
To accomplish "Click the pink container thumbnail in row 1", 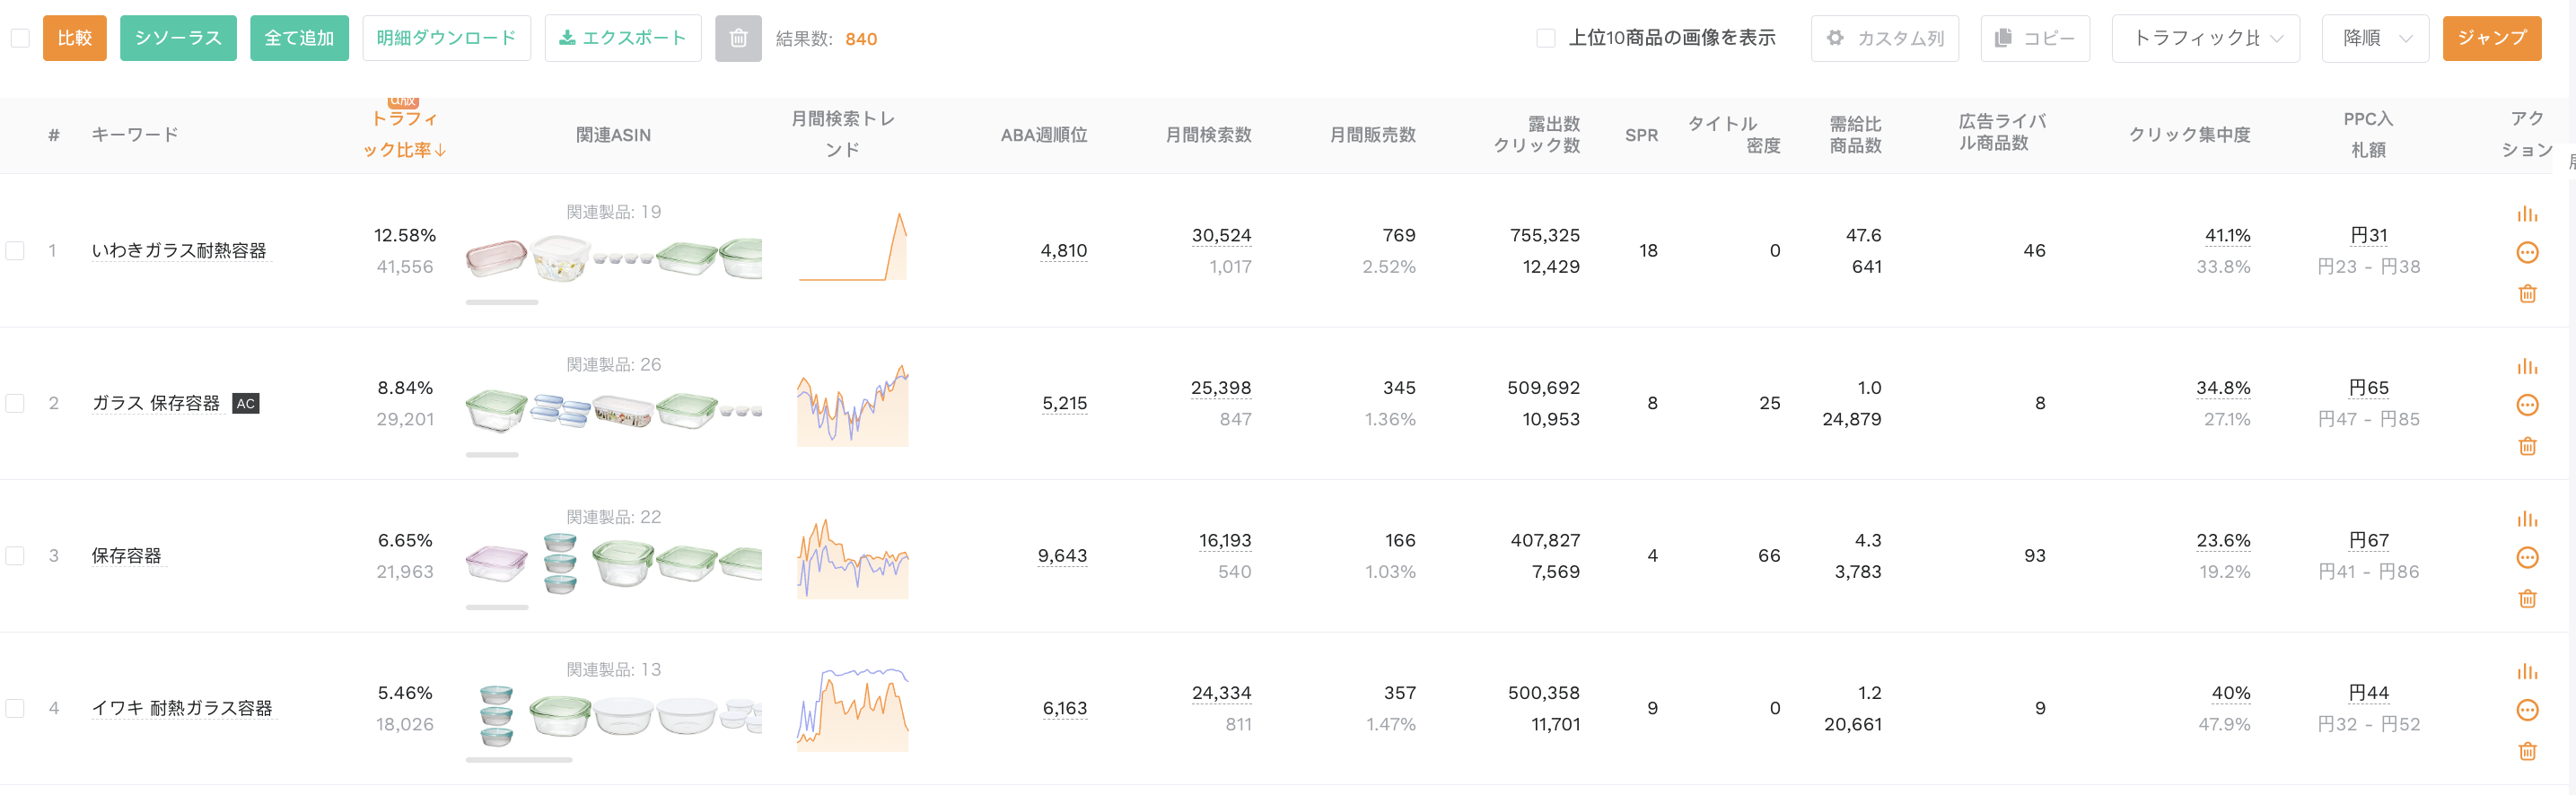I will click(x=496, y=258).
